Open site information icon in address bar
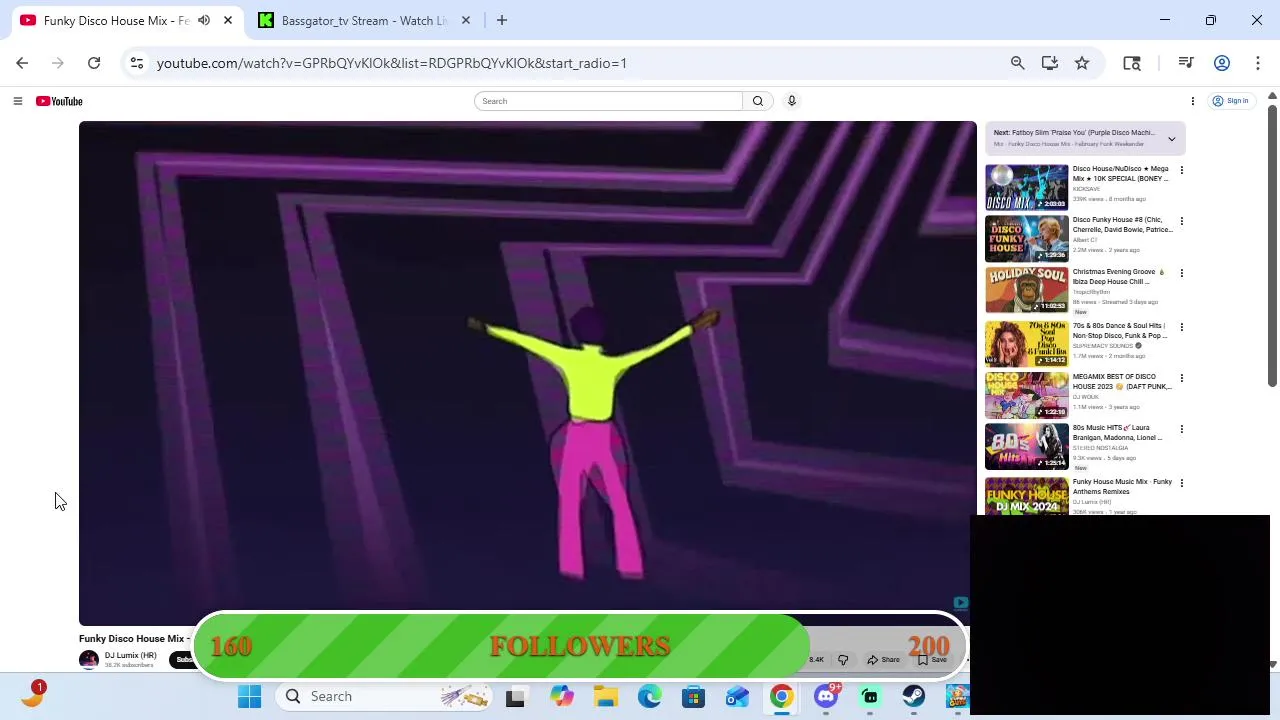Image resolution: width=1280 pixels, height=720 pixels. [137, 63]
